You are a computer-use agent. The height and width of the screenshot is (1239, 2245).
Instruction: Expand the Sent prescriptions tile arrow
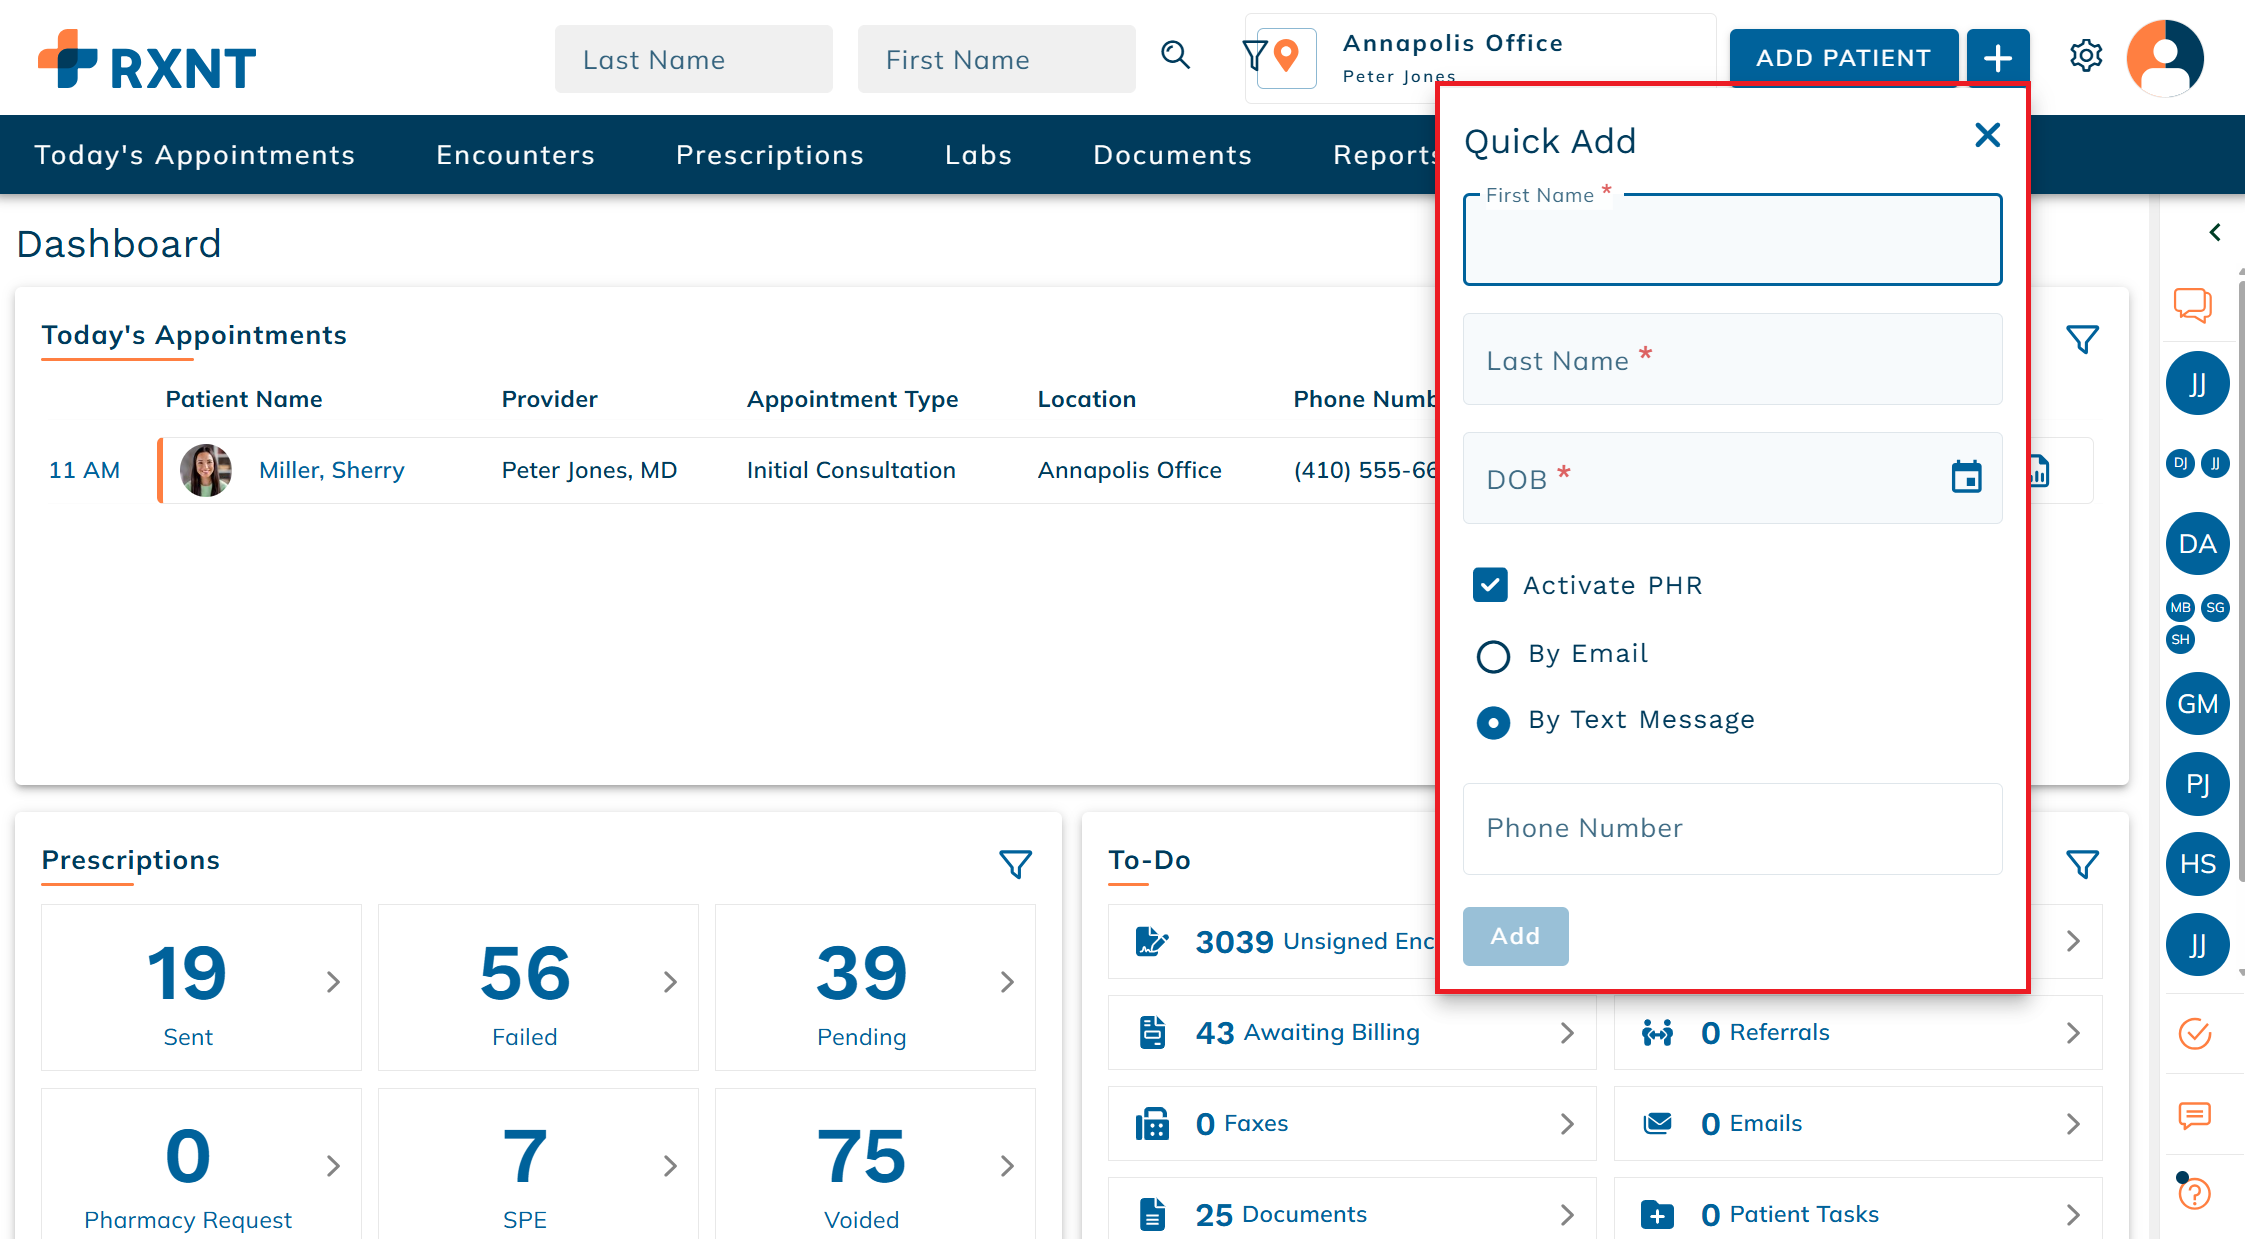tap(333, 982)
